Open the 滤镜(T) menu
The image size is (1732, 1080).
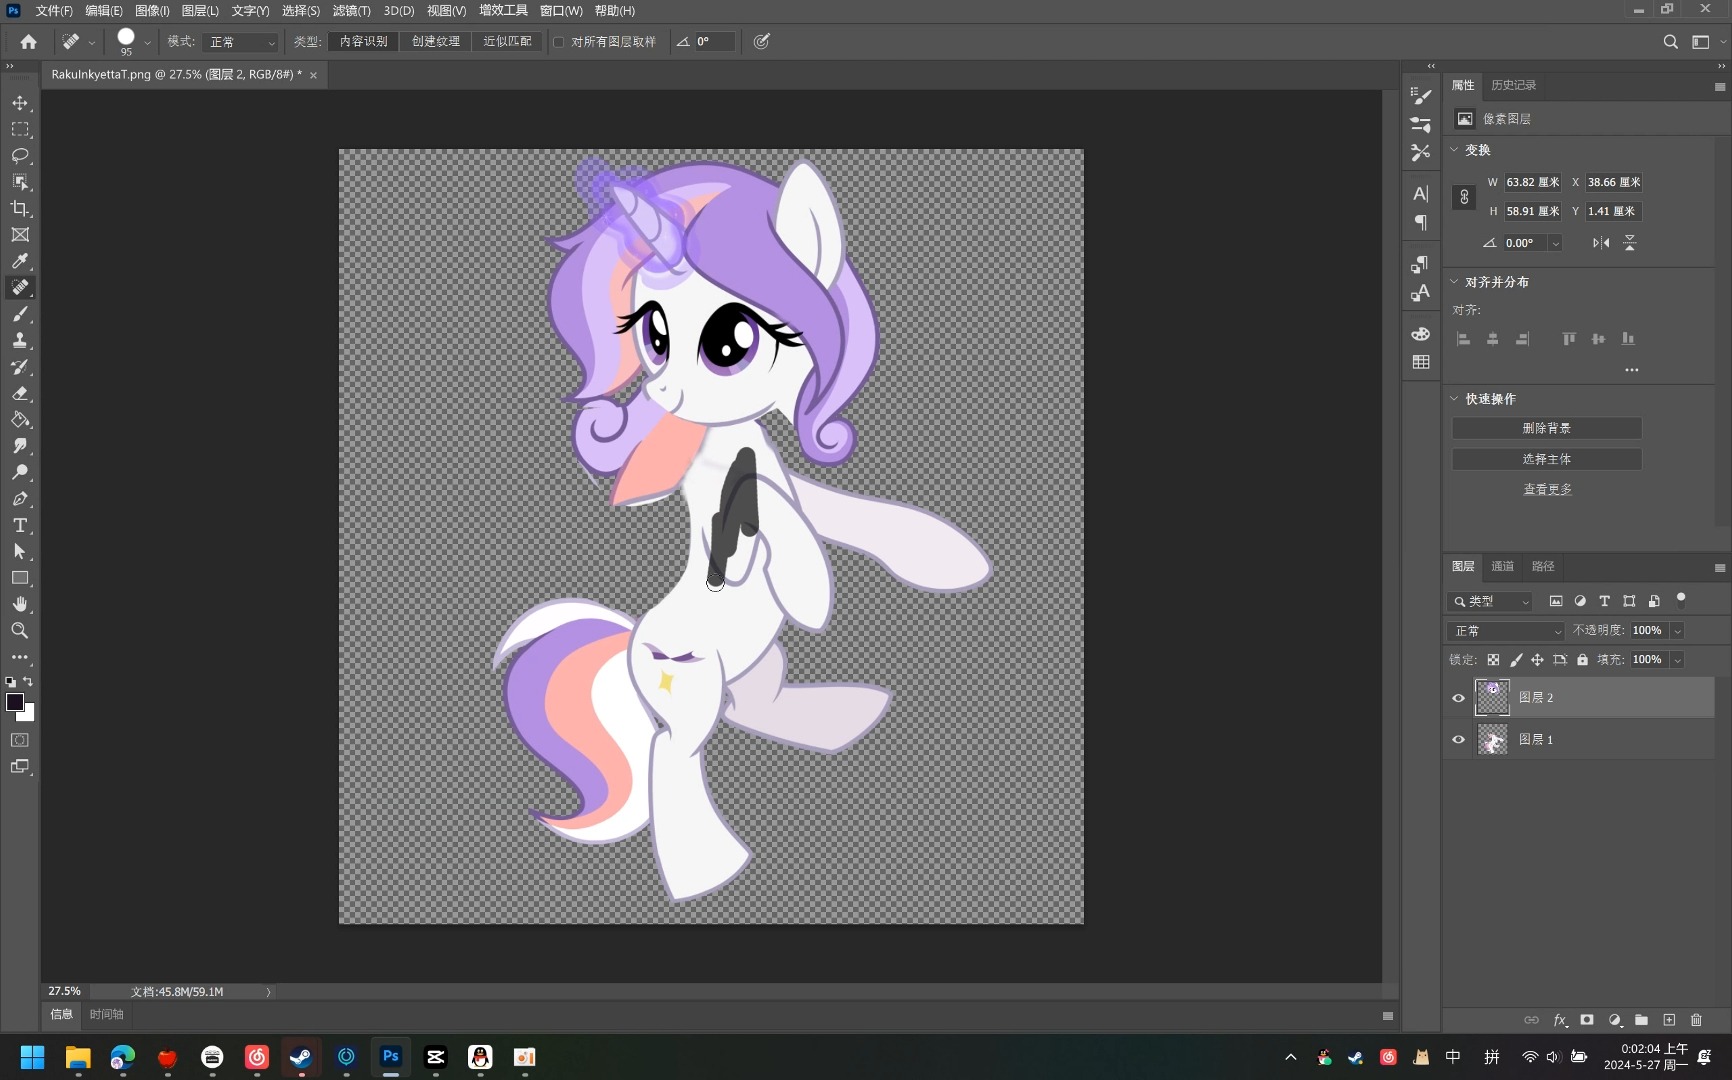351,11
